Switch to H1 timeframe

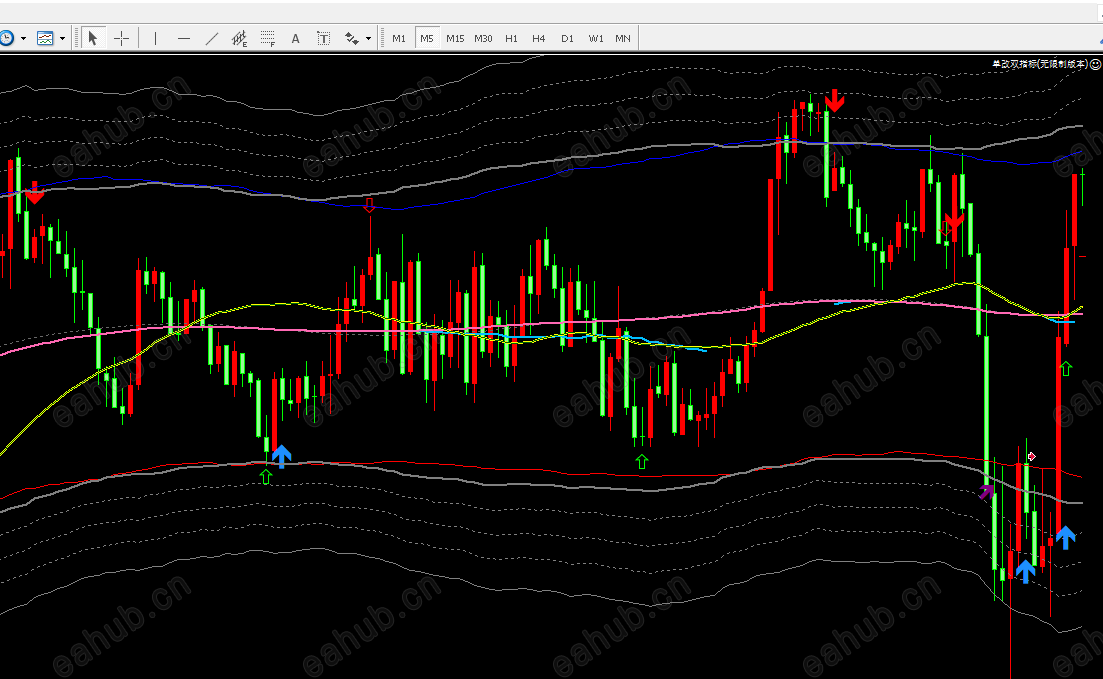coord(511,38)
